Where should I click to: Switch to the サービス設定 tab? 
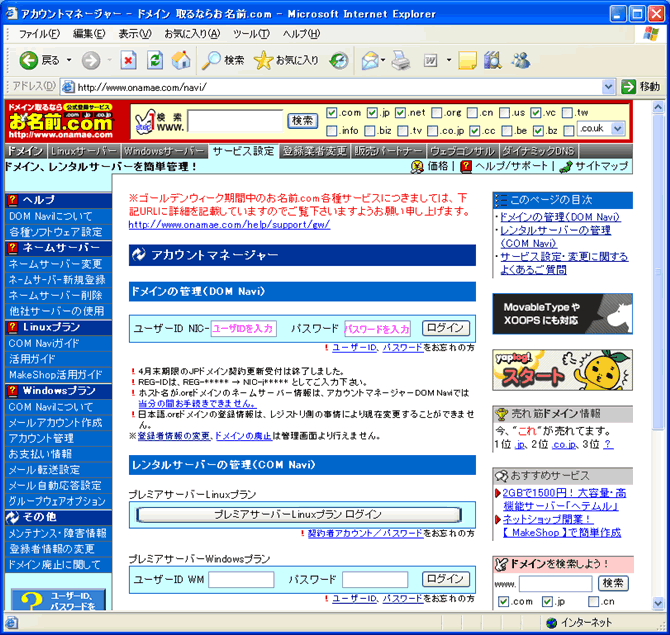pos(244,151)
